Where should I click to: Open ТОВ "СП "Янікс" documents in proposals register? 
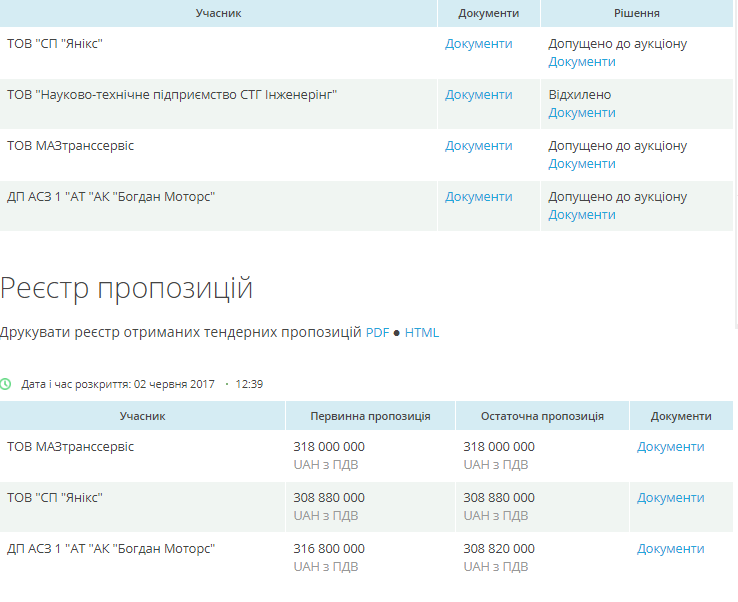pyautogui.click(x=670, y=498)
